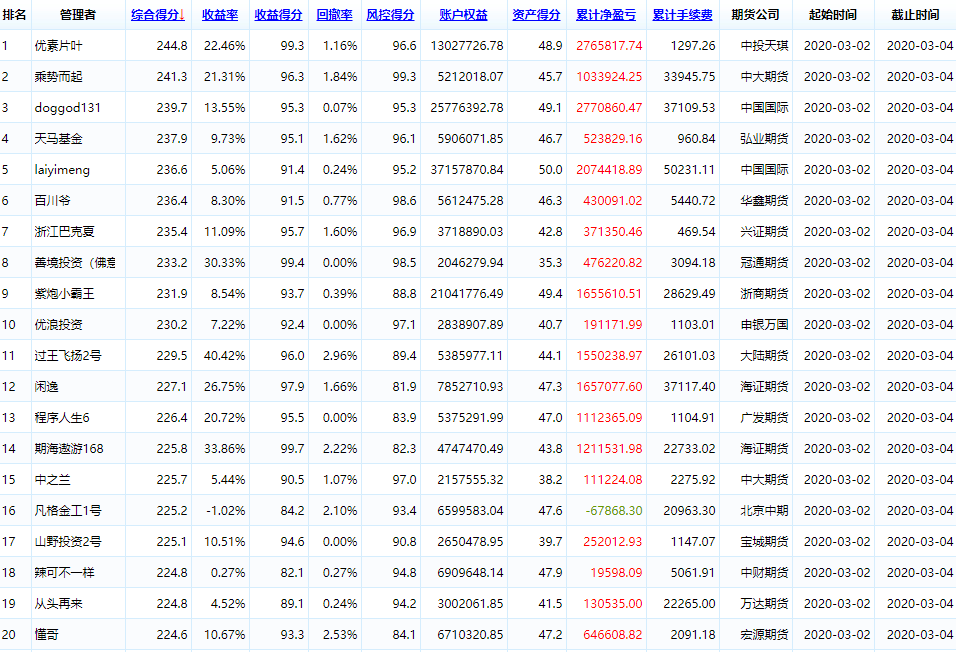
Task: Click return rate 40.42%
Action: tap(224, 356)
